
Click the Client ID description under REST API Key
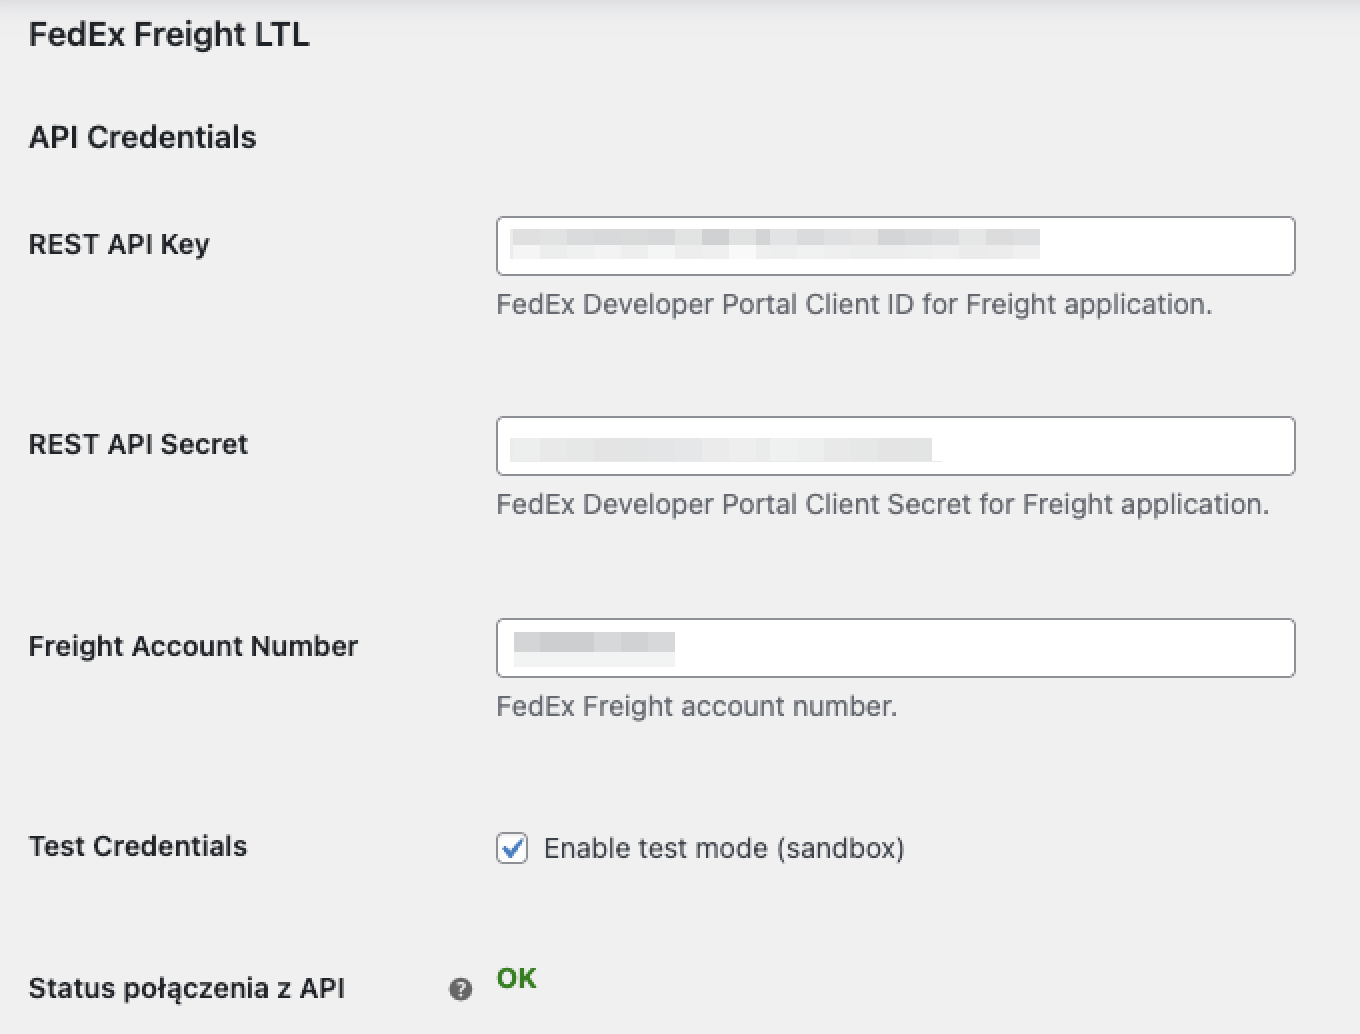point(853,304)
